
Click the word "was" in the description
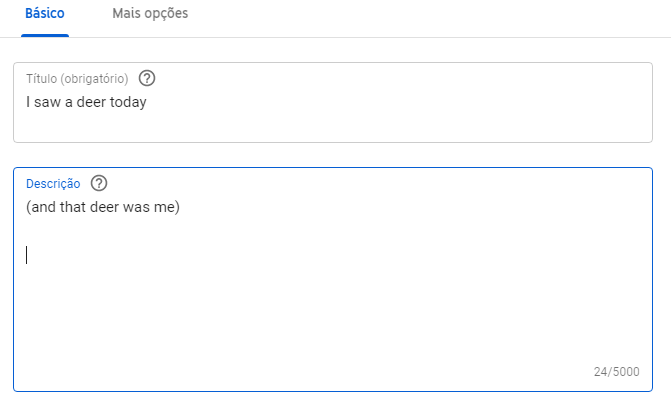[x=136, y=207]
